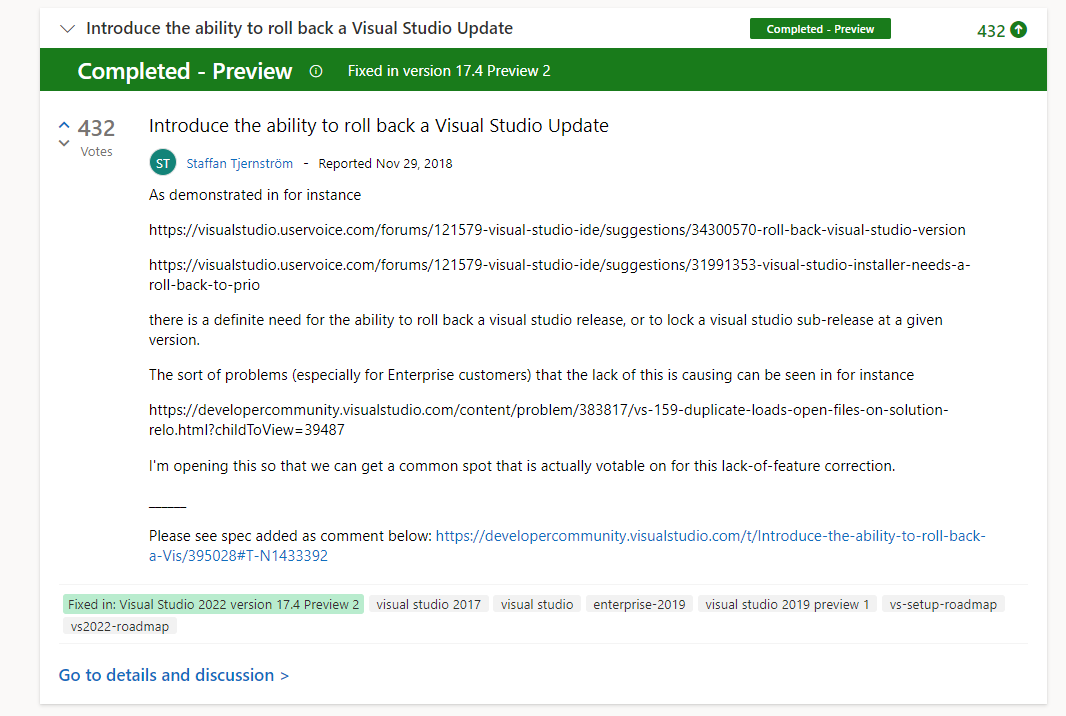Screen dimensions: 1066x716
Task: Click the ST user avatar
Action: 162,163
